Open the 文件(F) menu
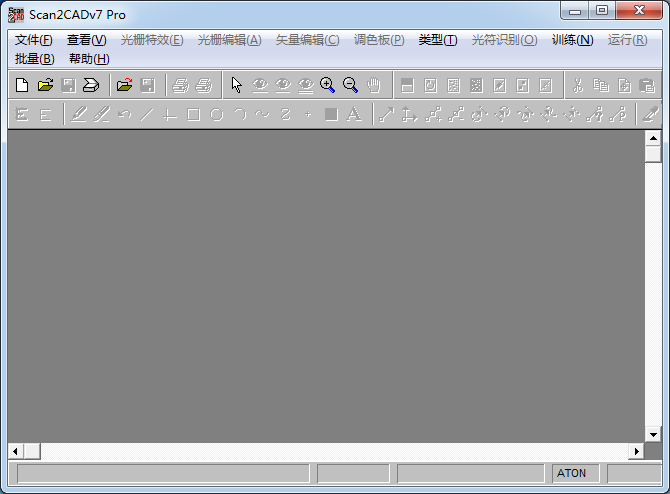Image resolution: width=670 pixels, height=494 pixels. (x=34, y=40)
